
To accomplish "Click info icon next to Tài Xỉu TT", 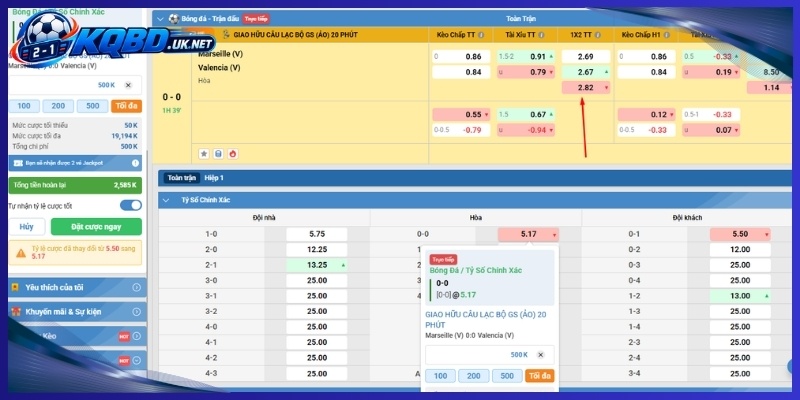I will pyautogui.click(x=541, y=35).
